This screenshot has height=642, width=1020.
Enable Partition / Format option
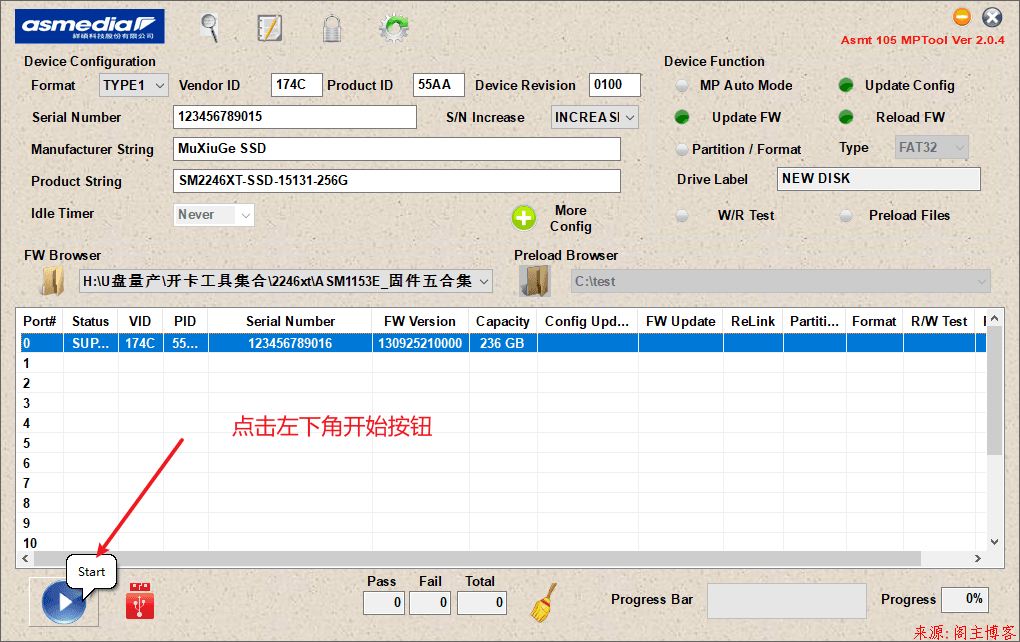[x=682, y=149]
